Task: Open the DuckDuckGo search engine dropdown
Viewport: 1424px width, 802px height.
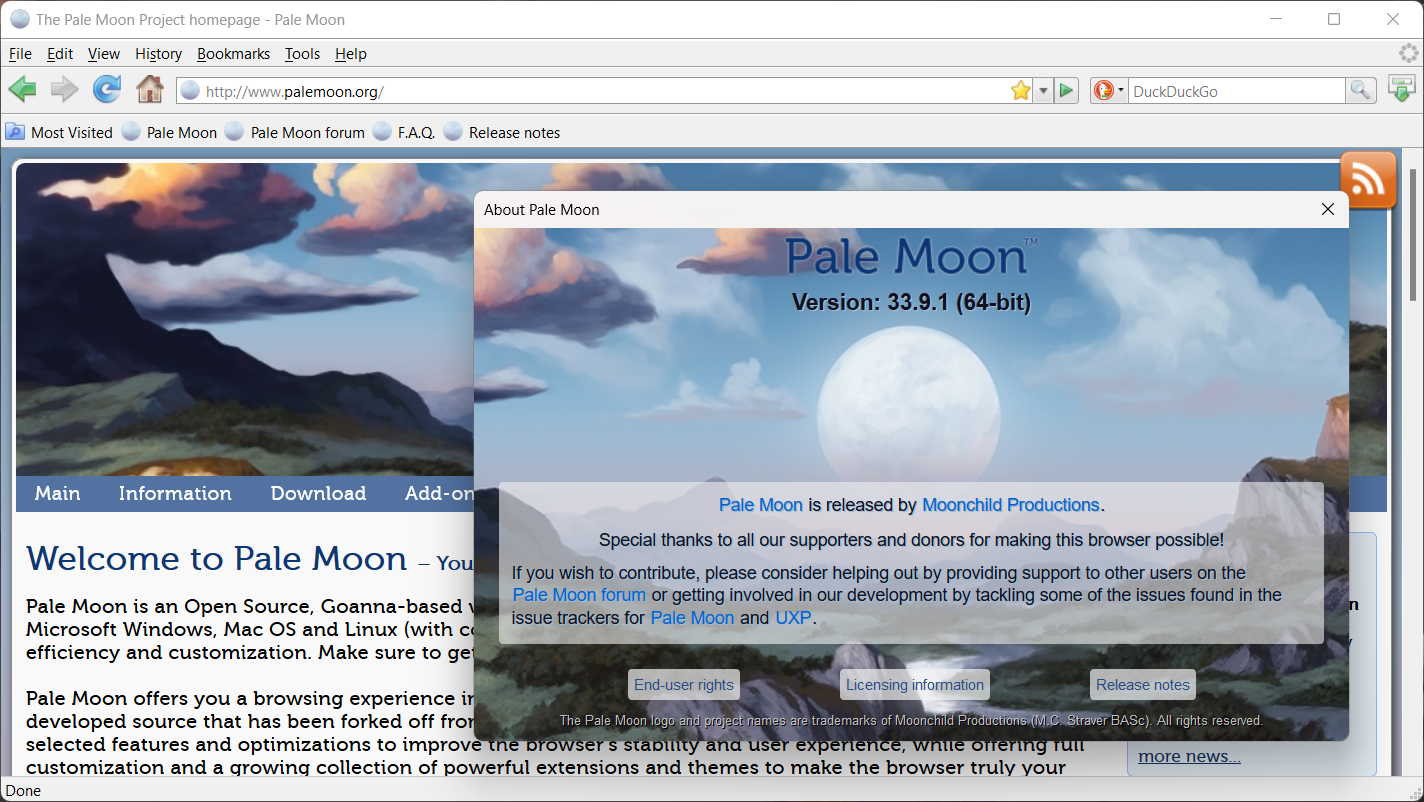Action: click(x=1108, y=91)
